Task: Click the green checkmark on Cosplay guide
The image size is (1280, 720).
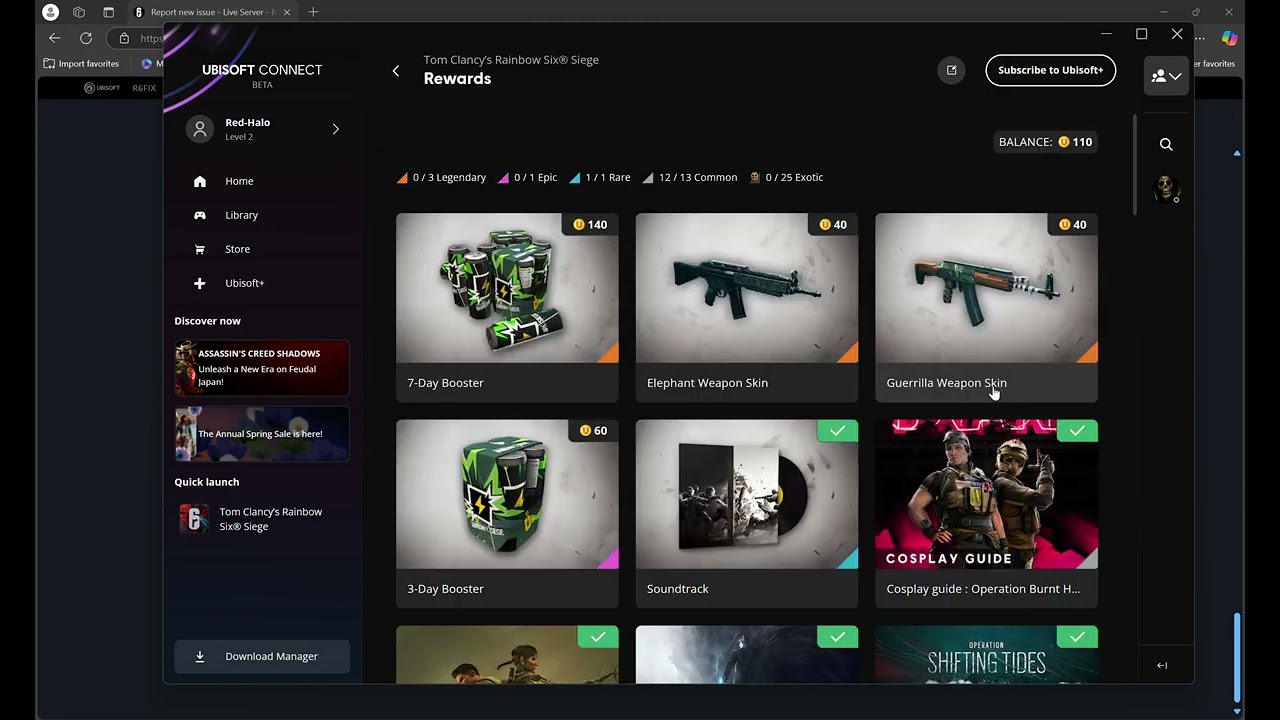Action: [1077, 431]
